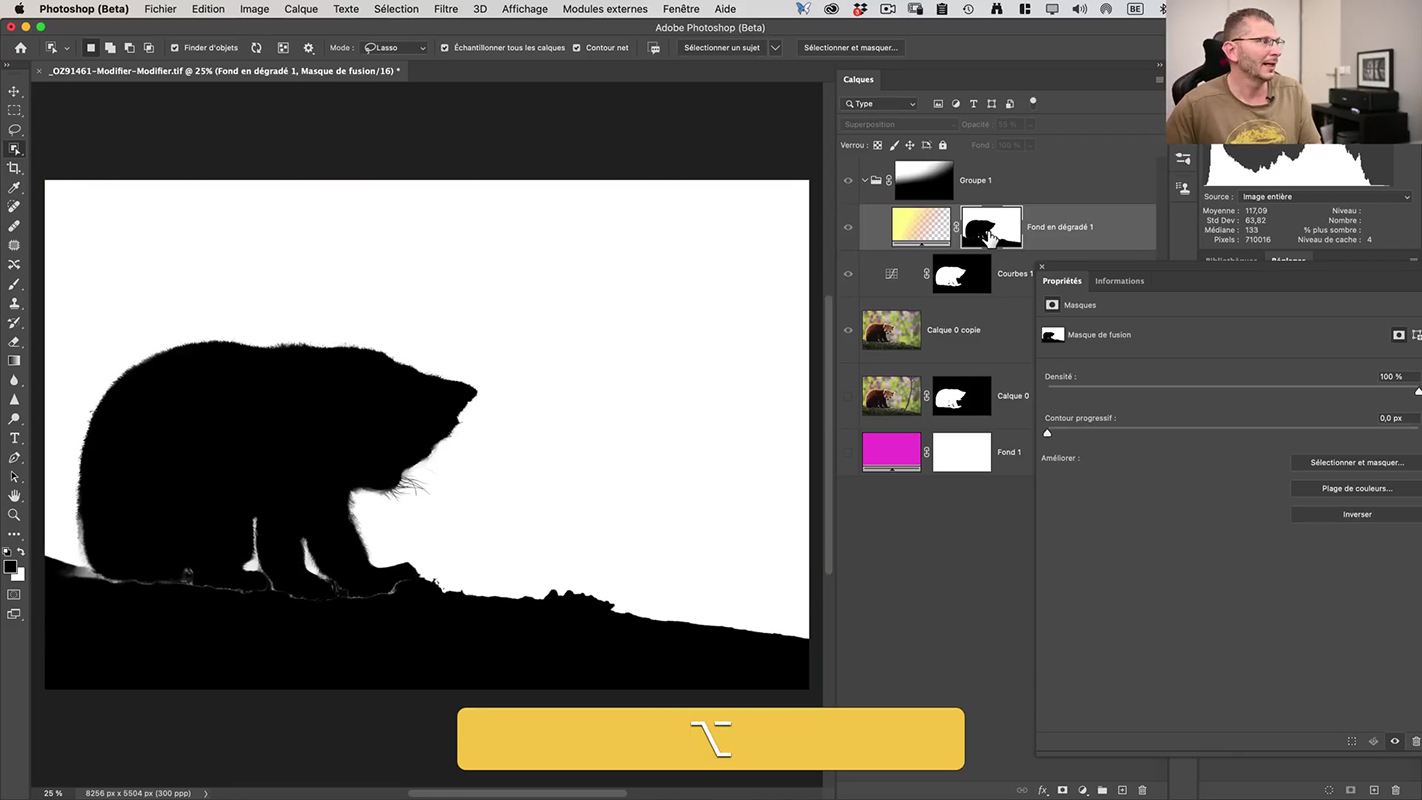Image resolution: width=1422 pixels, height=800 pixels.
Task: Select the Horizontal Type tool
Action: pyautogui.click(x=14, y=438)
